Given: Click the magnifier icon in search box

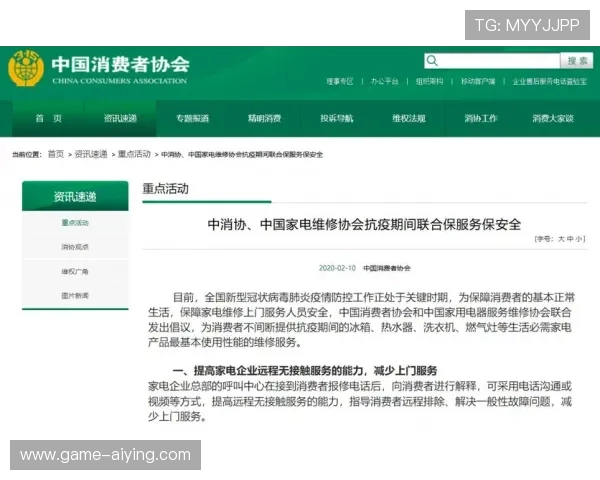Looking at the screenshot, I should click(432, 60).
